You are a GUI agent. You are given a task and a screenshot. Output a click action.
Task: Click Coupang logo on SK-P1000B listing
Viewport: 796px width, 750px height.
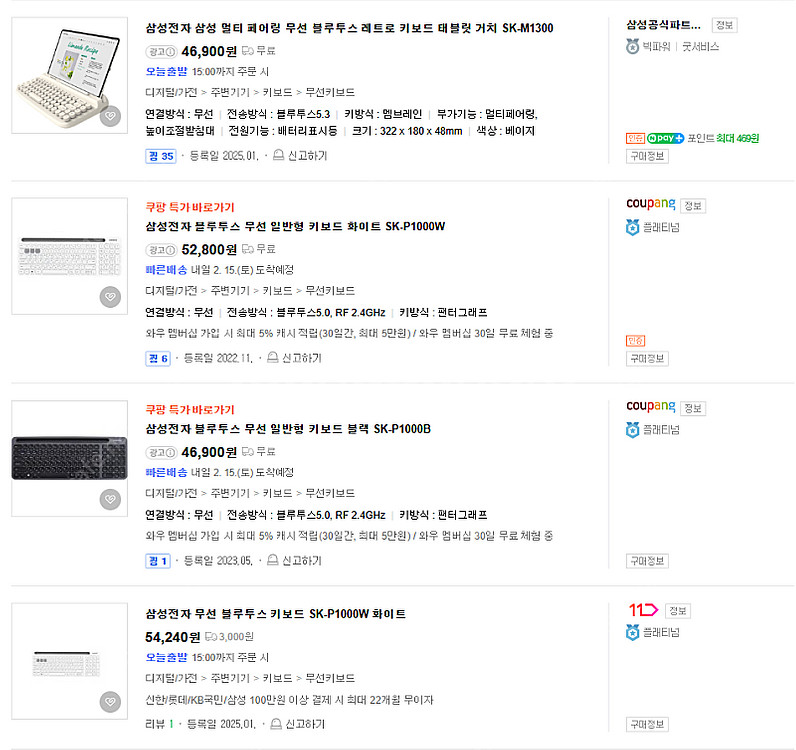click(x=651, y=407)
